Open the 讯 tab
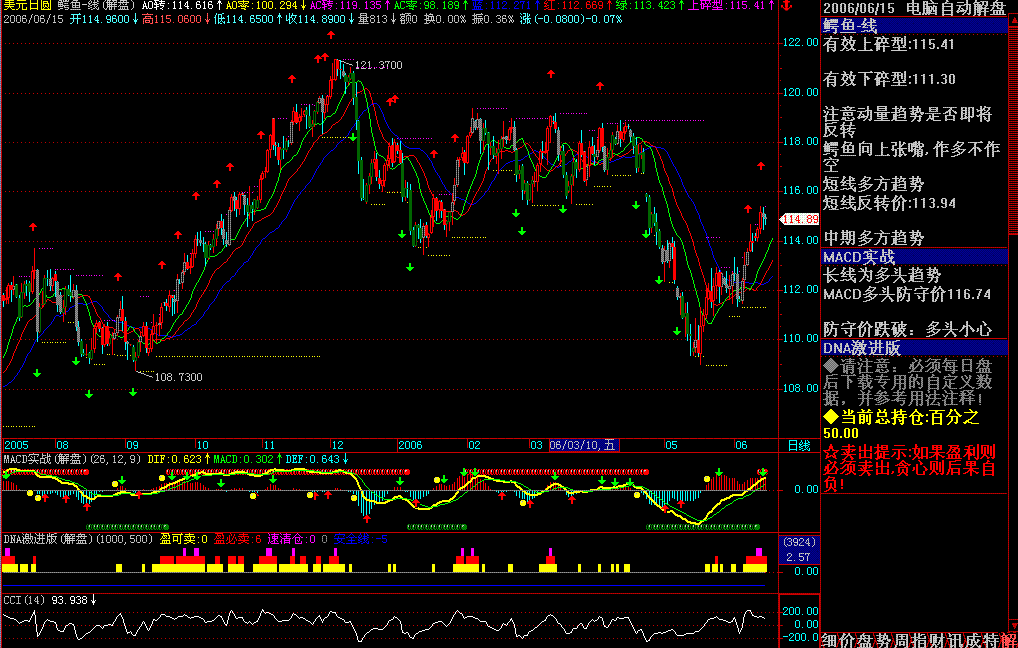Image resolution: width=1018 pixels, height=648 pixels. [x=955, y=640]
